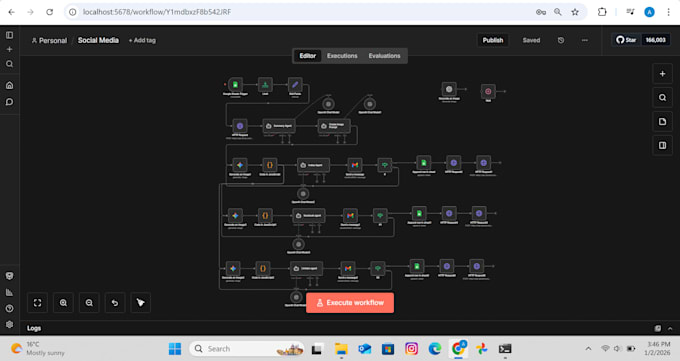This screenshot has height=361, width=680.
Task: Pop out the Logs panel
Action: click(657, 328)
